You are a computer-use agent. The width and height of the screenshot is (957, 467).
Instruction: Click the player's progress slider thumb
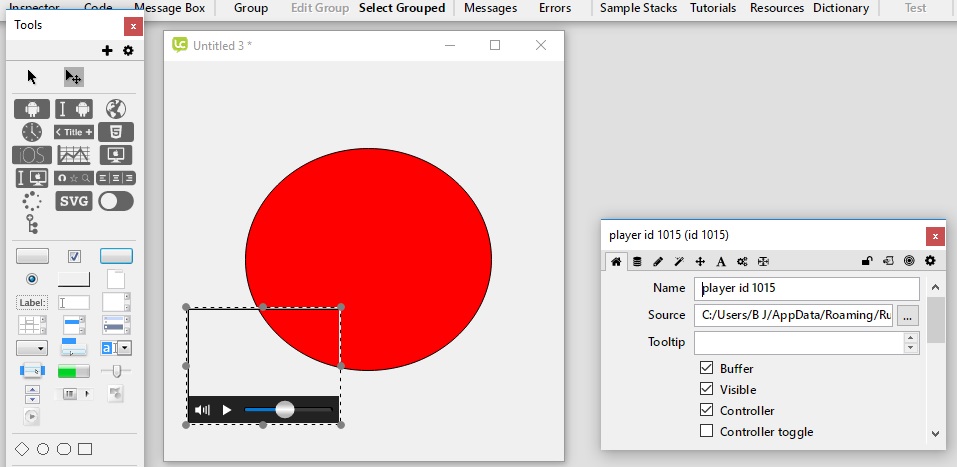click(285, 410)
